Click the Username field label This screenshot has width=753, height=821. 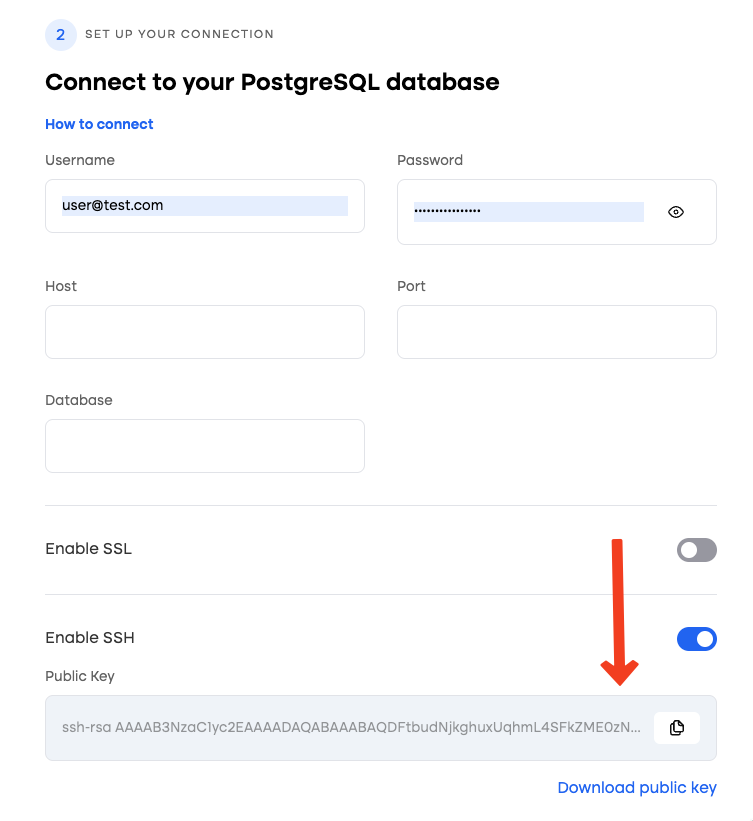pos(80,160)
